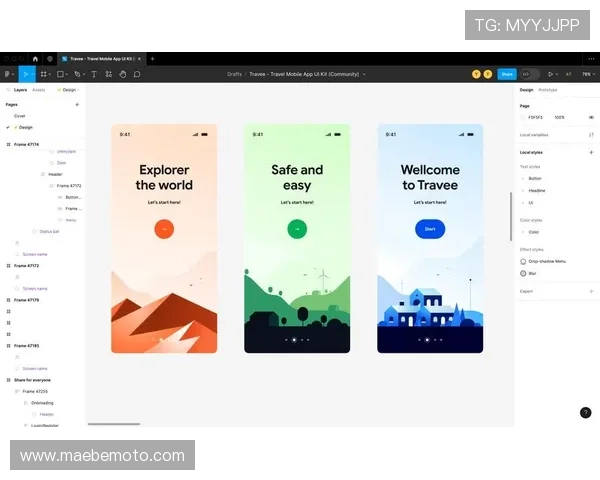The width and height of the screenshot is (600, 480).
Task: Select the Cover page in Pages list
Action: (x=20, y=116)
